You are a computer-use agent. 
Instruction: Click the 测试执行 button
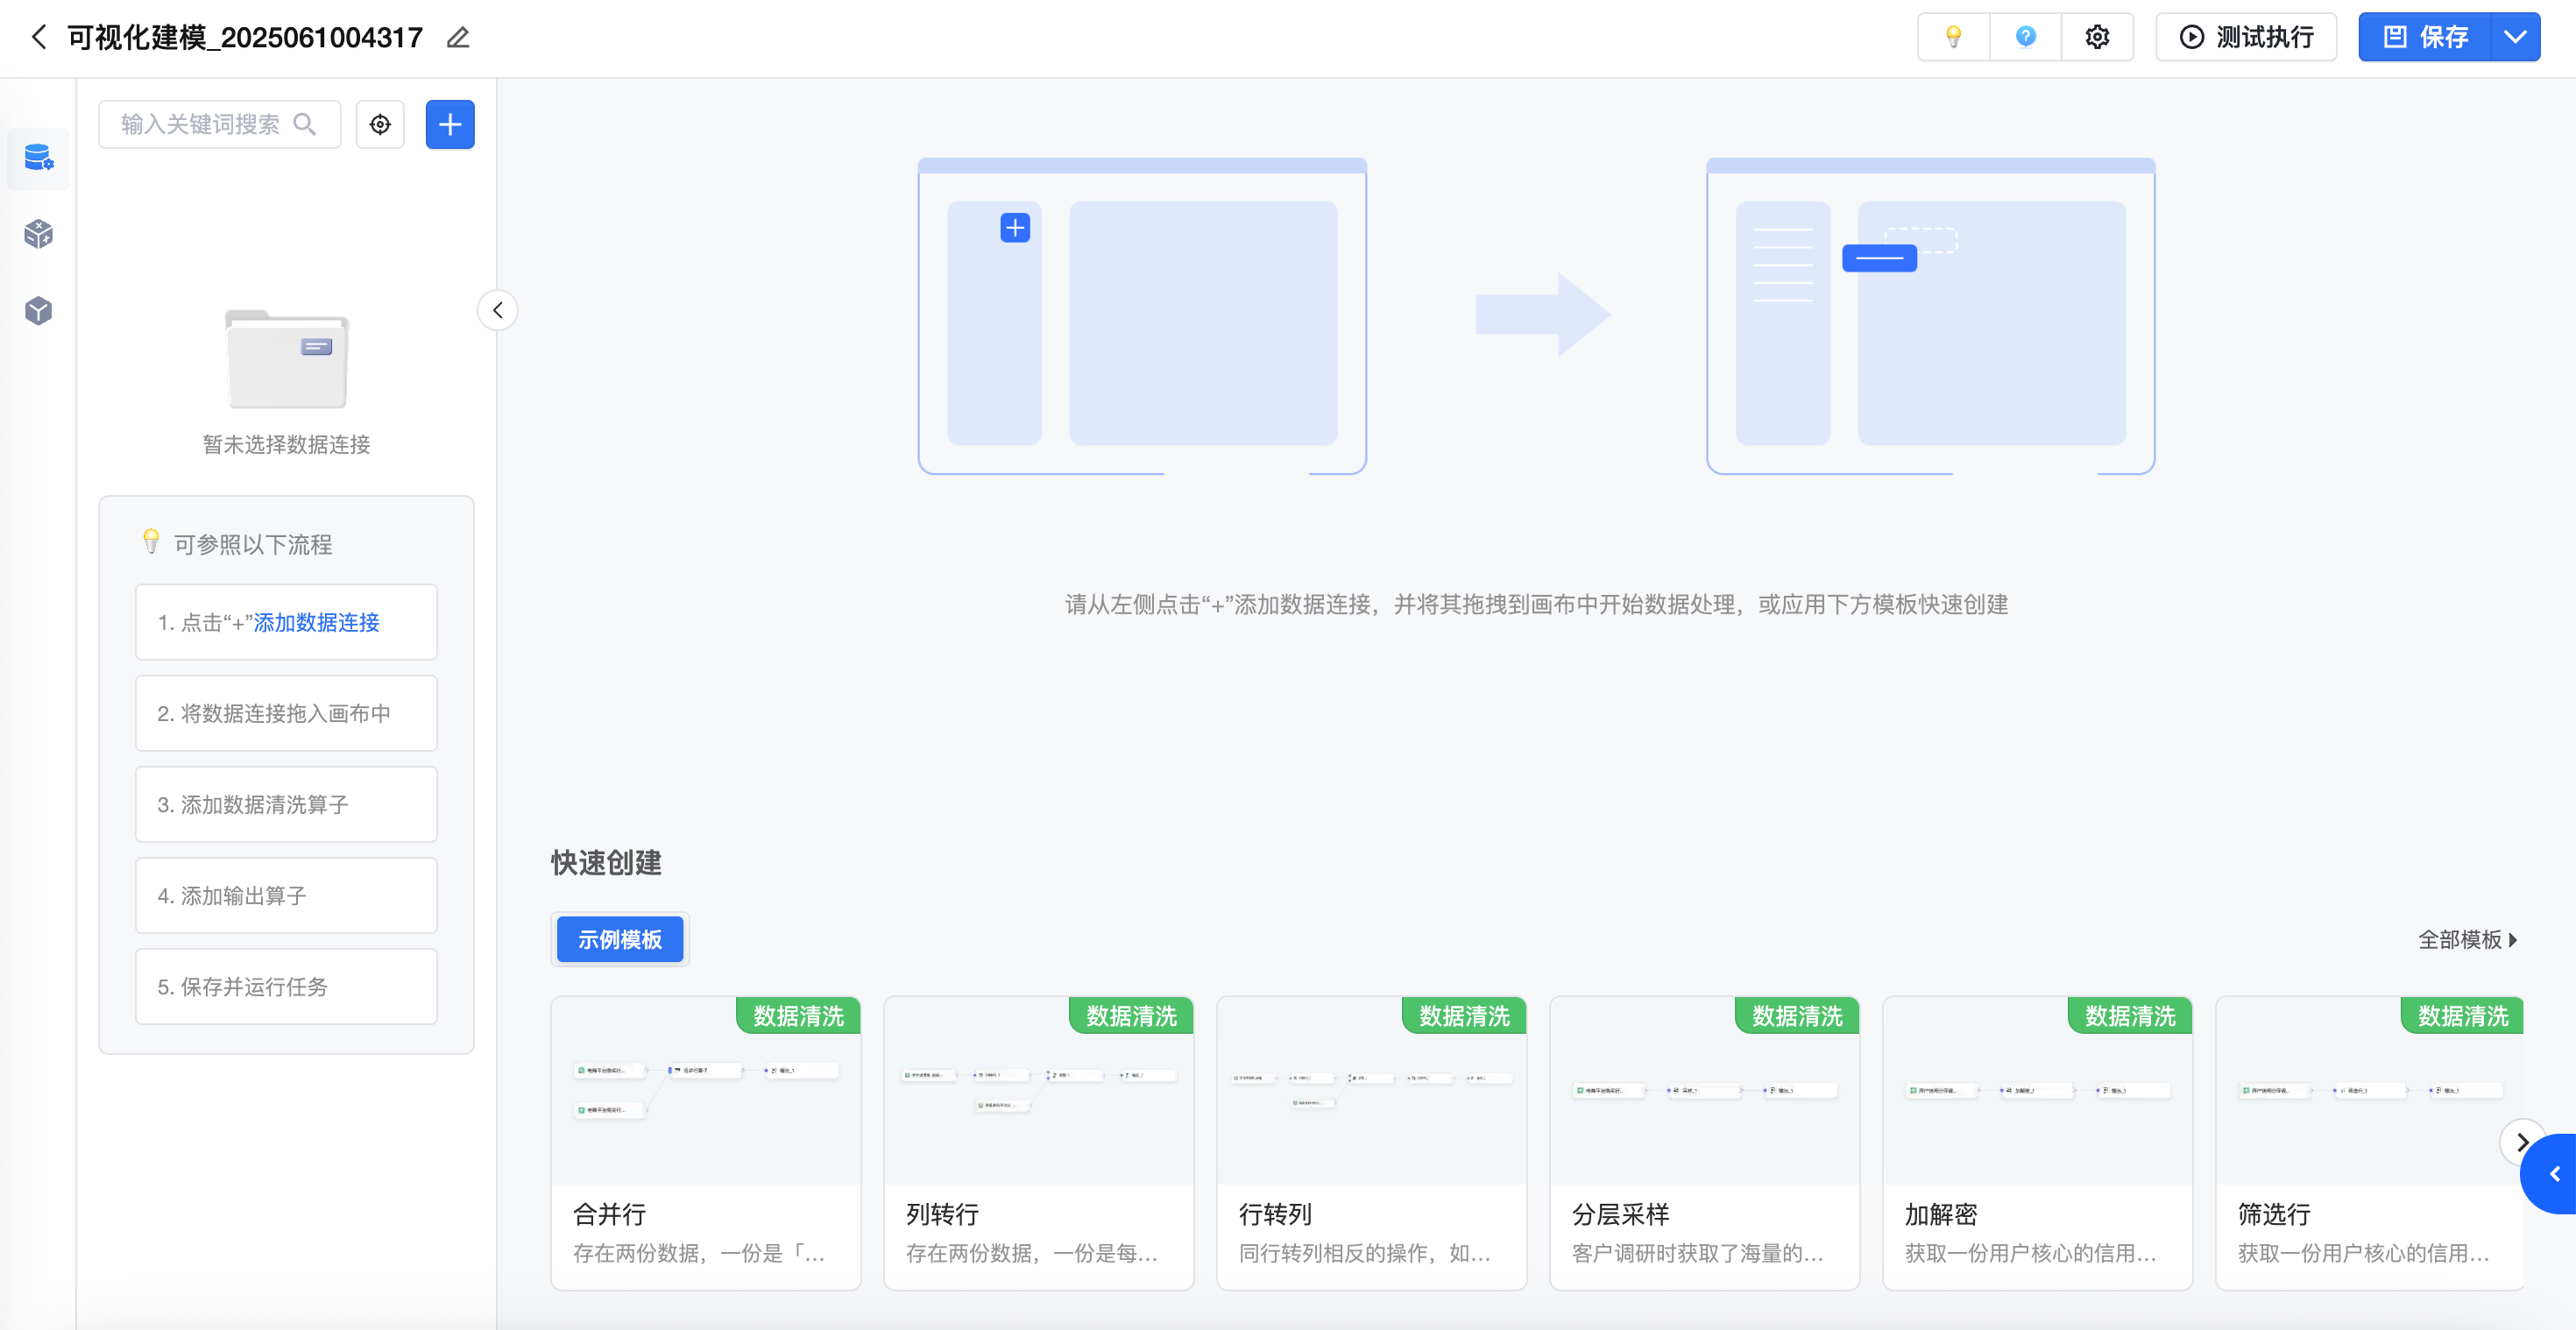(x=2246, y=37)
